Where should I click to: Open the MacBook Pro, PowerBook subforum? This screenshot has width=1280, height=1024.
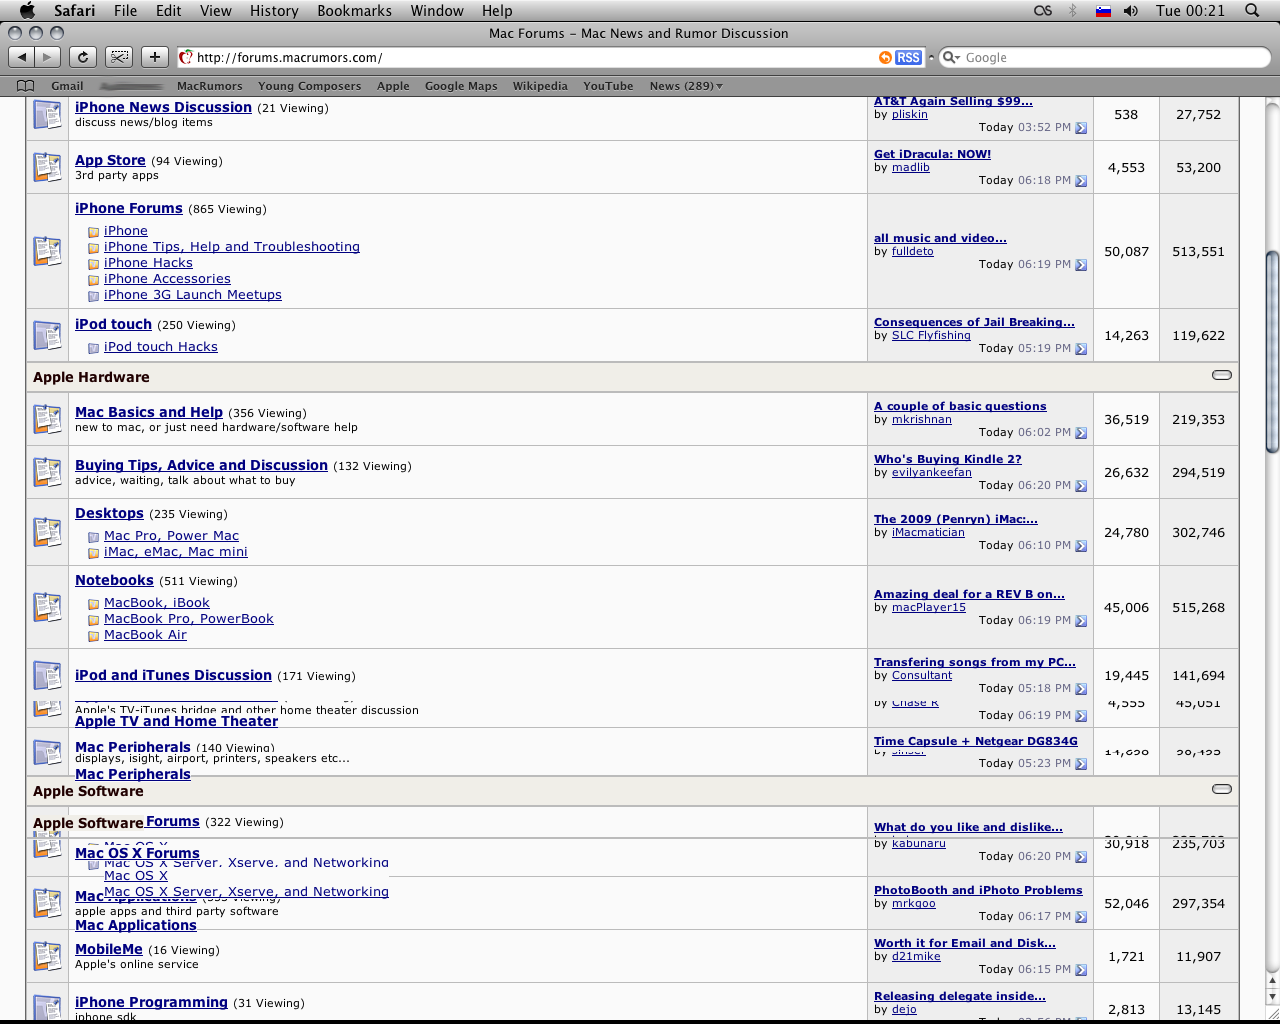tap(189, 619)
